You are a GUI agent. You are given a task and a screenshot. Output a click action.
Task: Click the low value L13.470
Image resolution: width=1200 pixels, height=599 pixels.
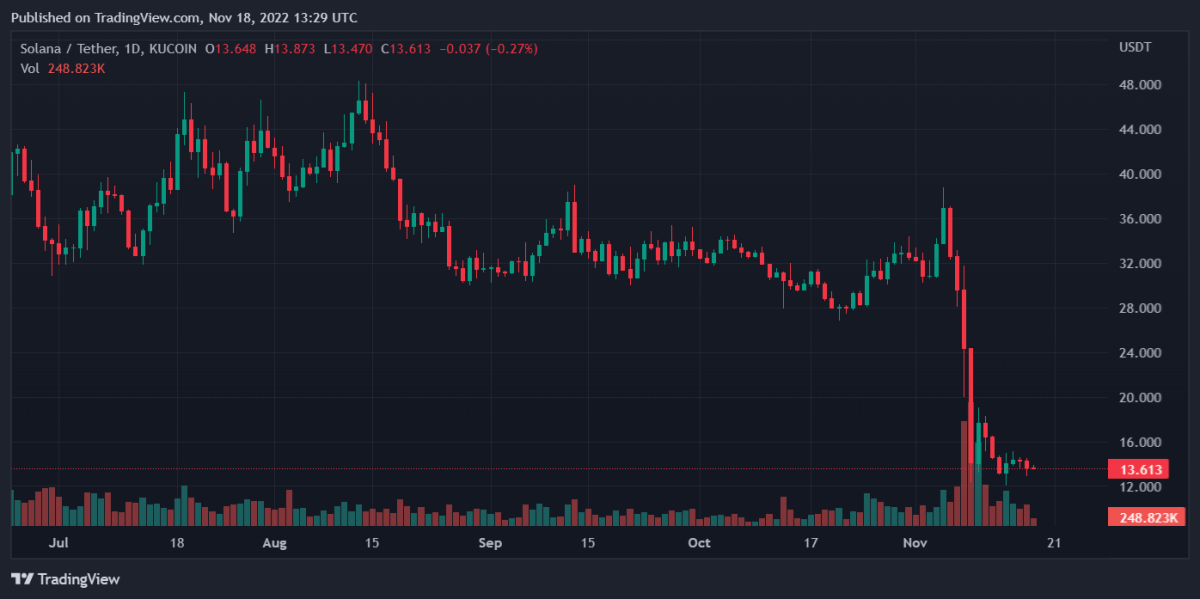click(347, 48)
